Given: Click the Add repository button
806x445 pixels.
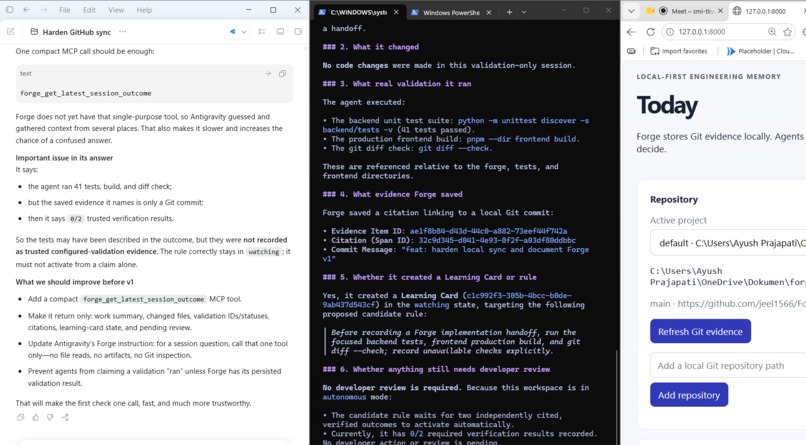Looking at the screenshot, I should (689, 395).
